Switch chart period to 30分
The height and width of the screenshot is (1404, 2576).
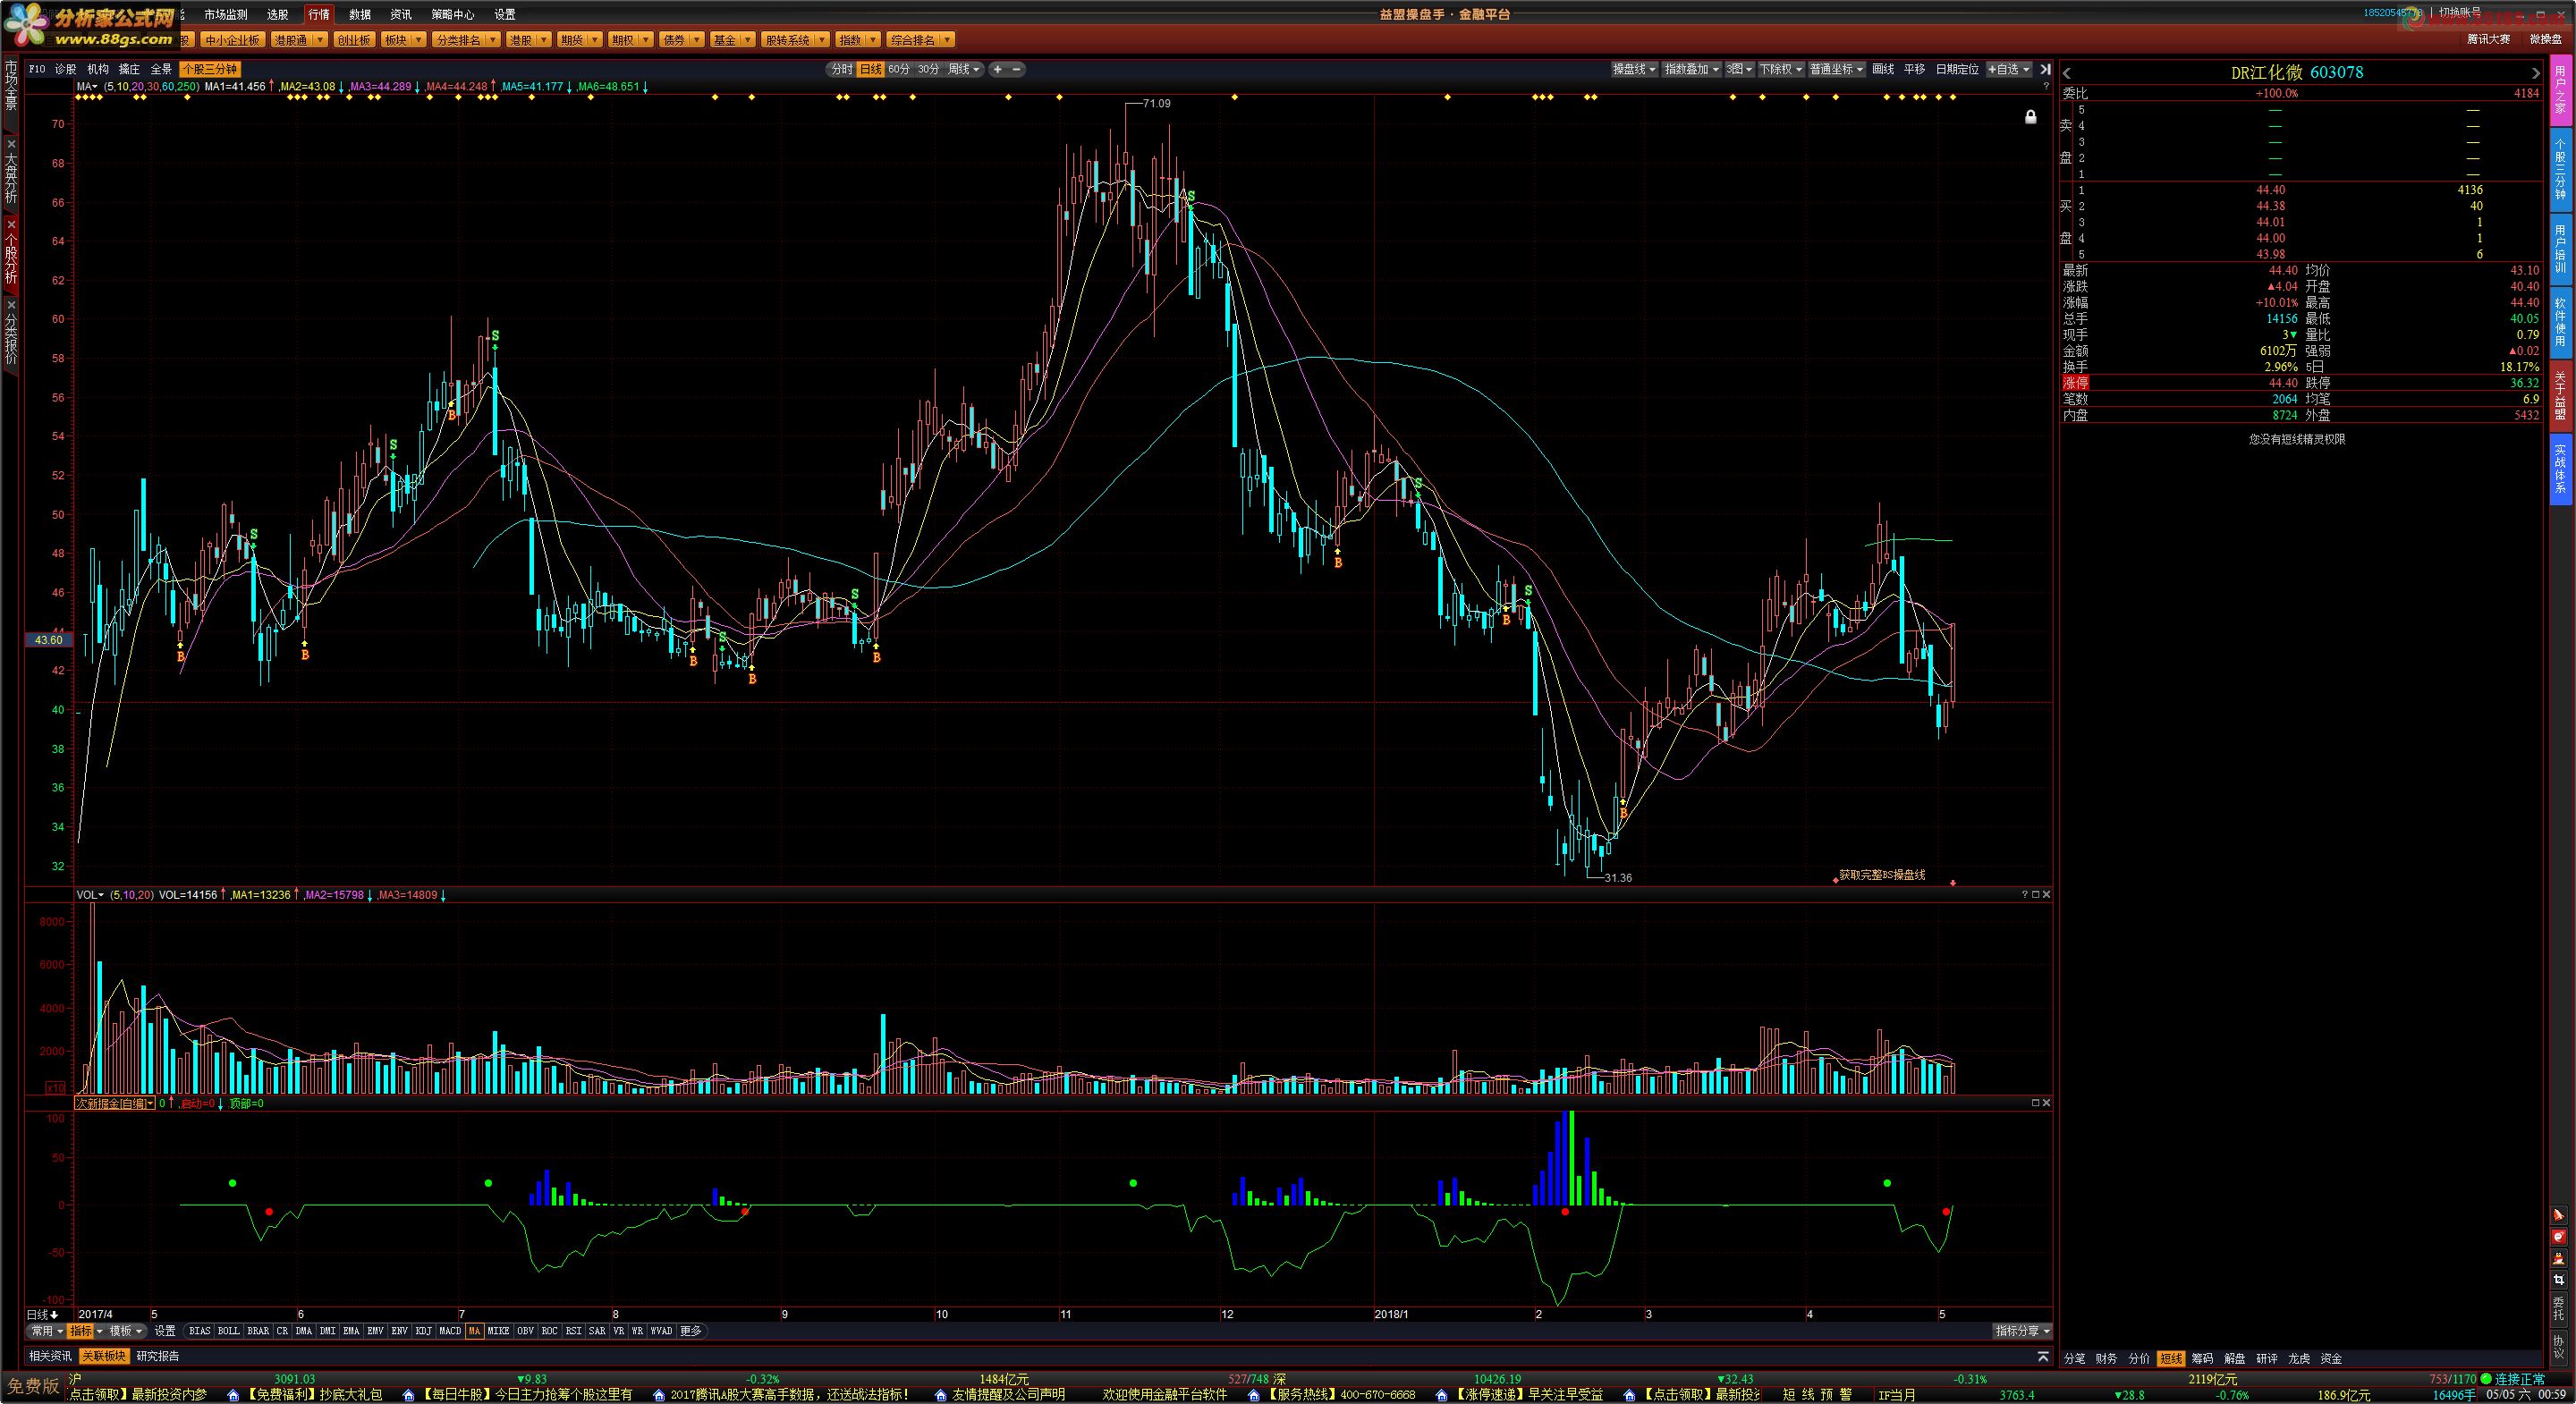click(x=929, y=69)
